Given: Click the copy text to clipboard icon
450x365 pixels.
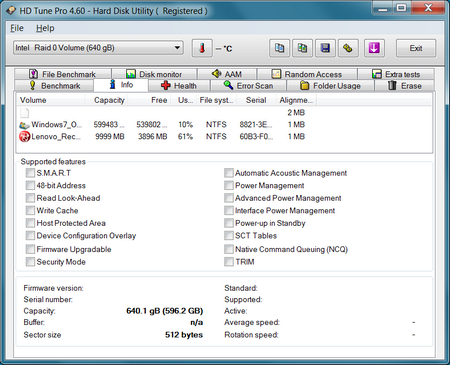Looking at the screenshot, I should click(x=279, y=48).
